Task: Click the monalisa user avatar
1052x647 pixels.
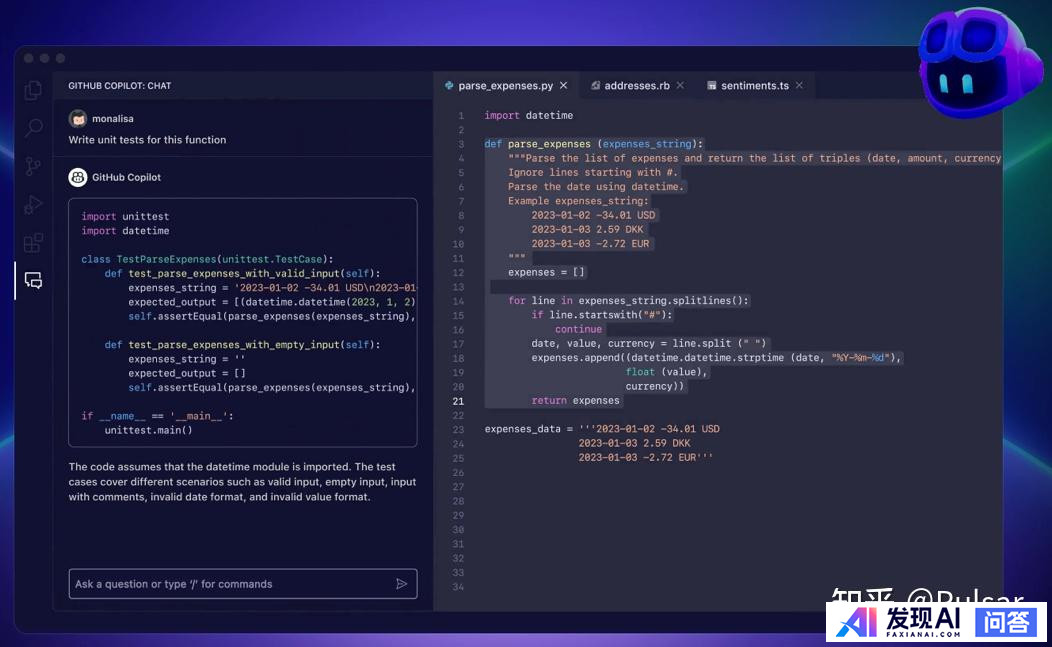Action: [77, 118]
